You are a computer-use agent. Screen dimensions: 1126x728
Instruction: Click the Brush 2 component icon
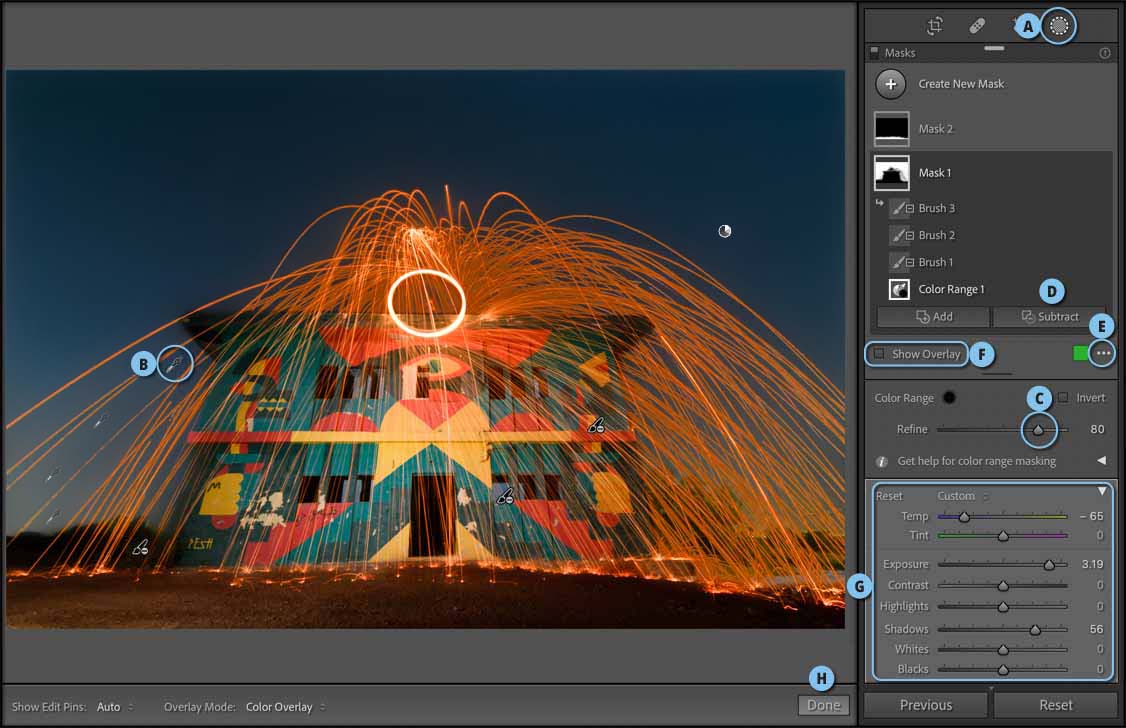[x=902, y=235]
